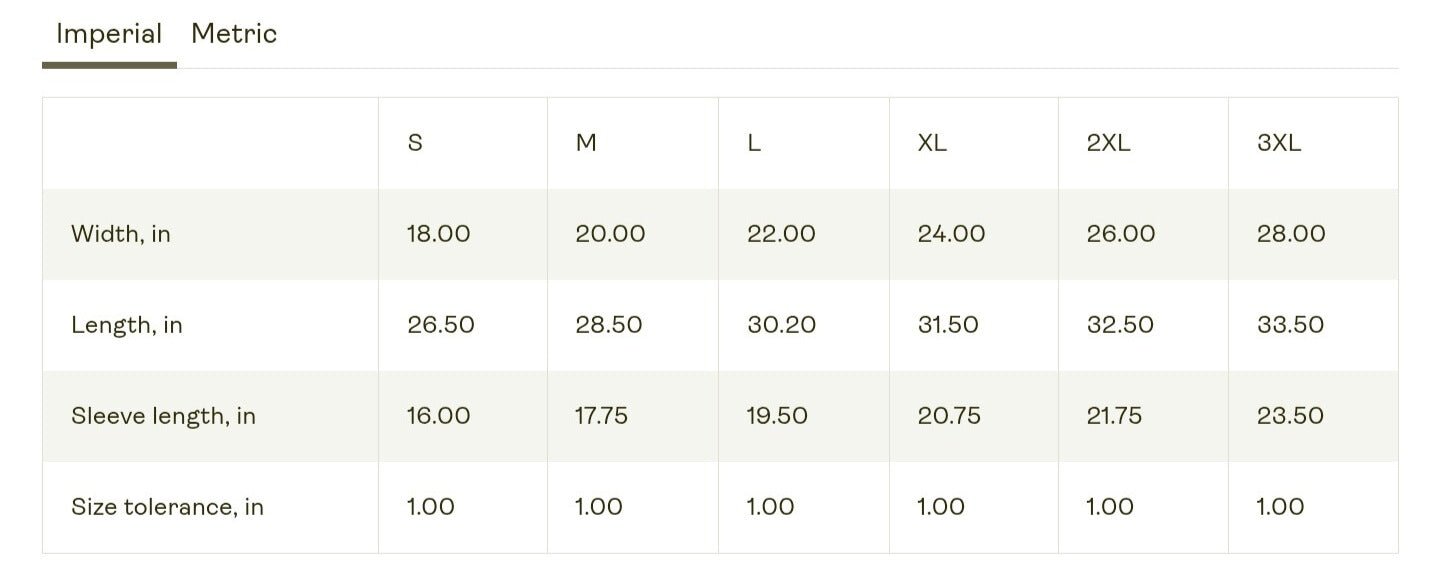The image size is (1440, 570).
Task: Click the 18.00 width value for S
Action: (x=438, y=234)
